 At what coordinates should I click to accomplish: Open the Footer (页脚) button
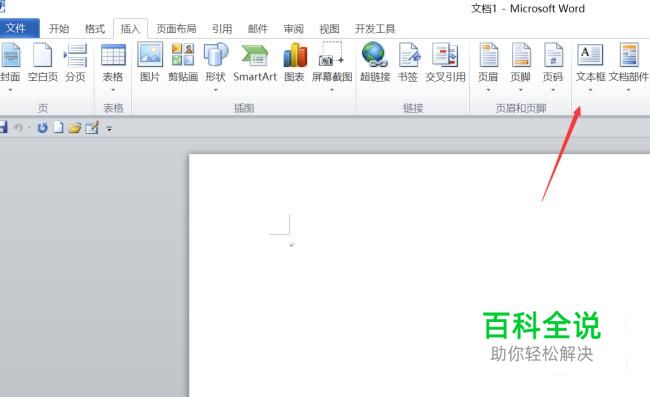coord(520,62)
